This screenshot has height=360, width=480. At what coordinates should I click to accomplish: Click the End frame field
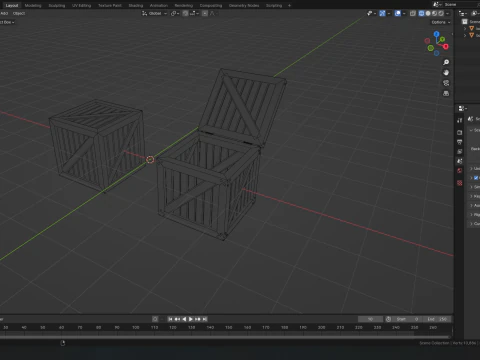click(x=436, y=319)
